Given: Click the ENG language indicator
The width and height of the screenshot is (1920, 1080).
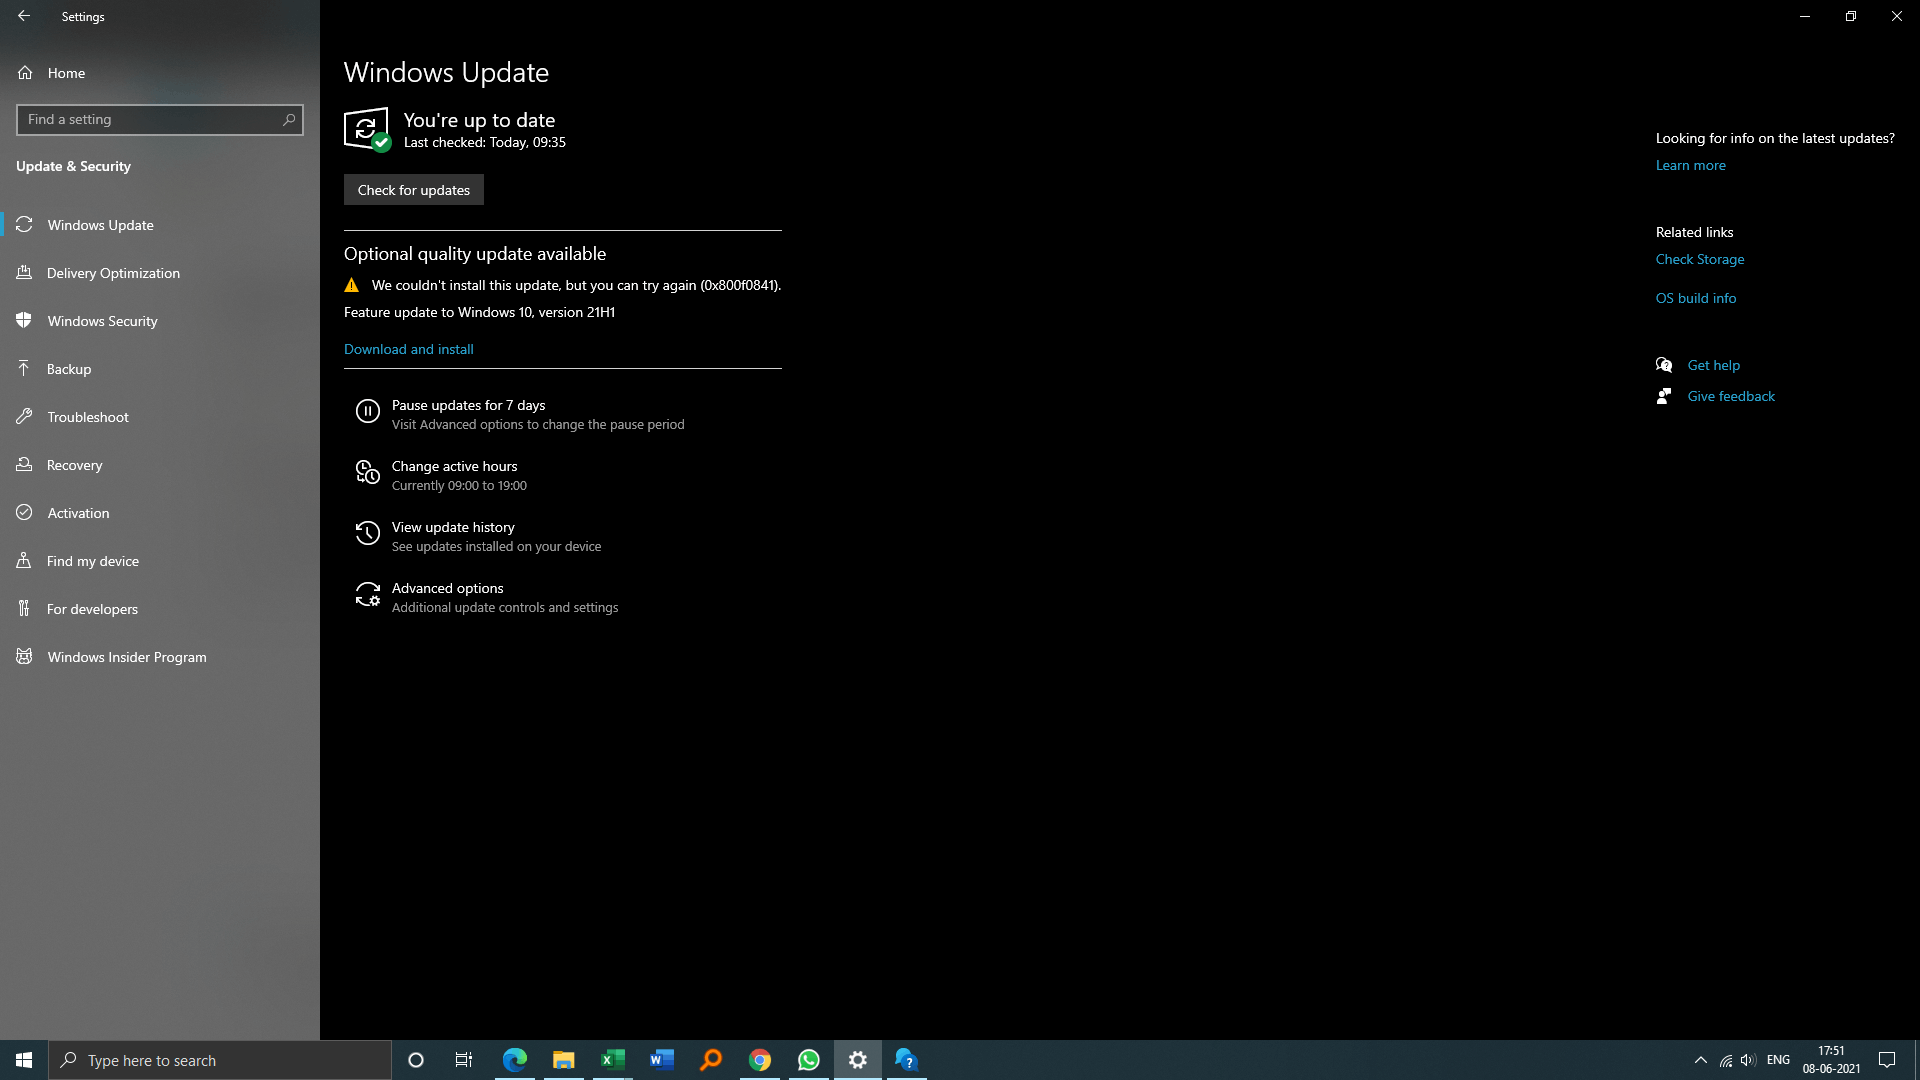Looking at the screenshot, I should click(1778, 1060).
